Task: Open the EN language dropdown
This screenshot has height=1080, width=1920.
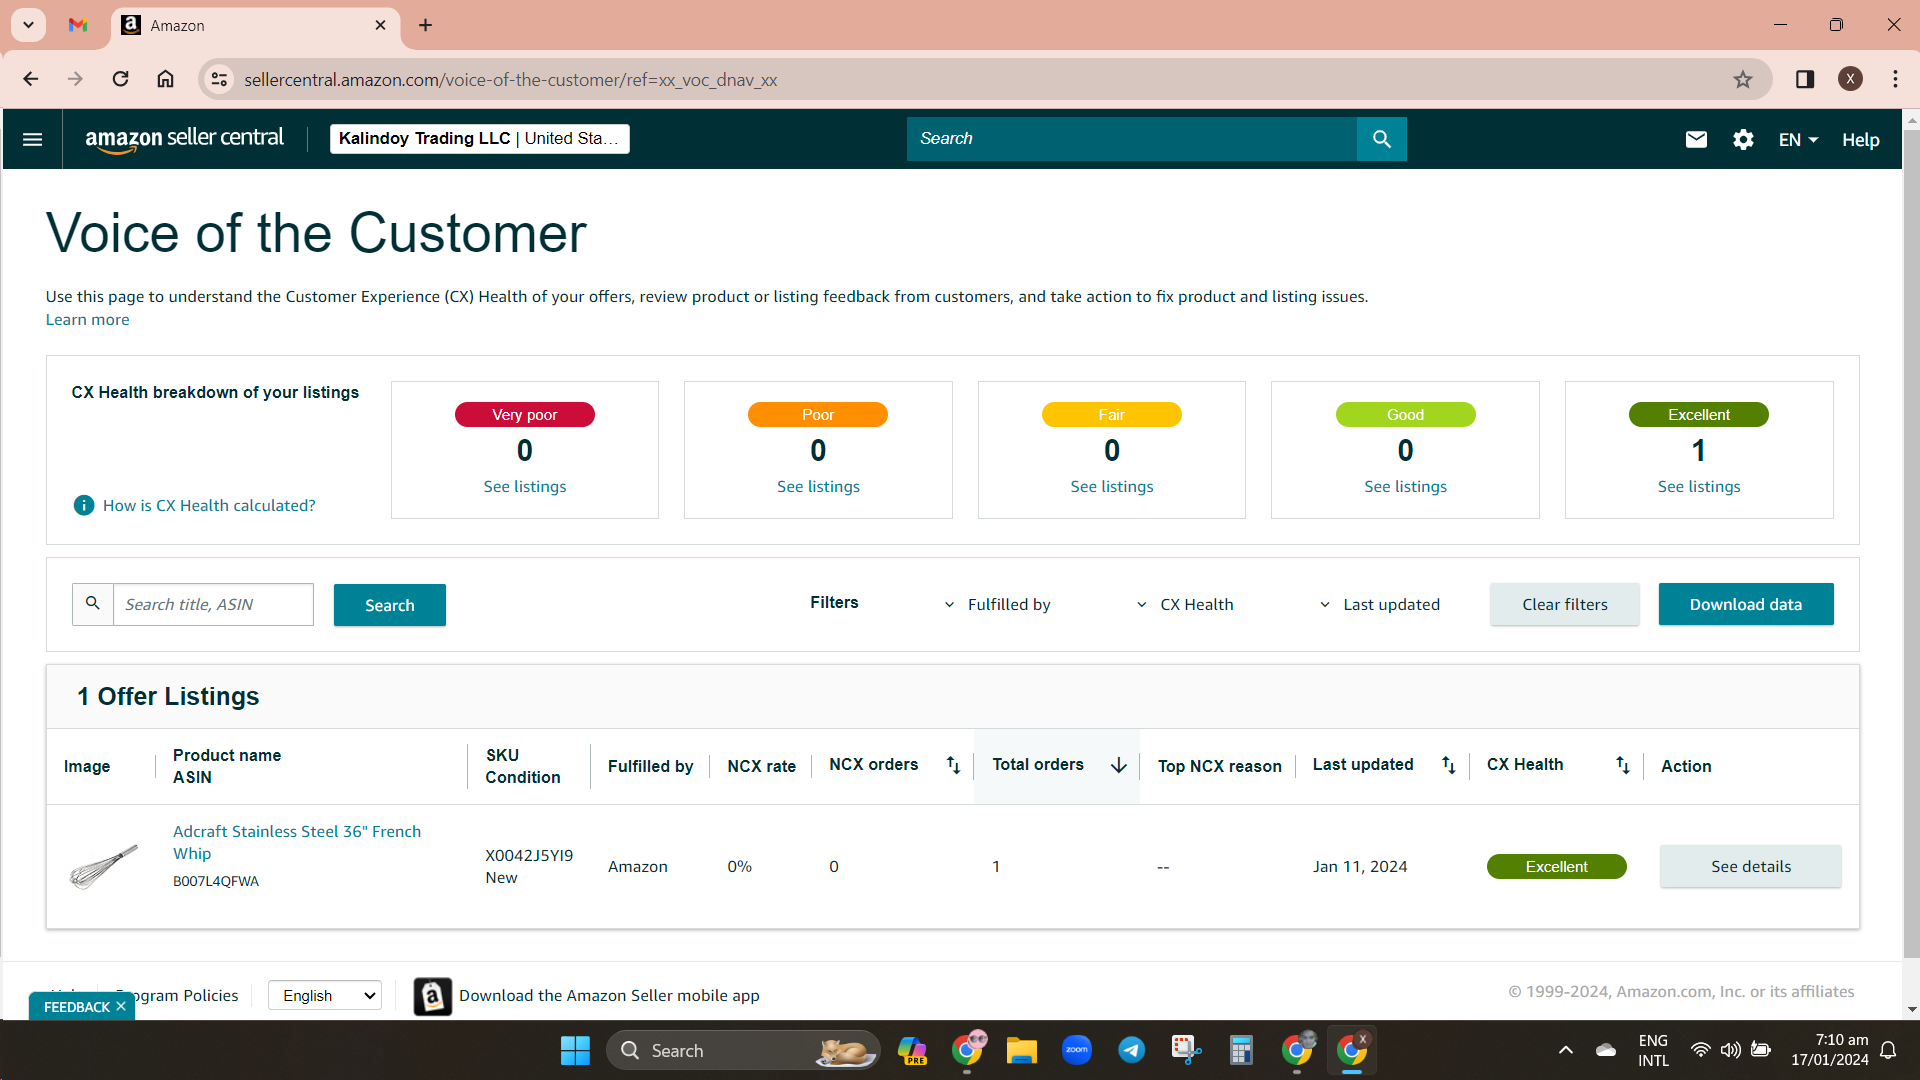Action: point(1798,140)
